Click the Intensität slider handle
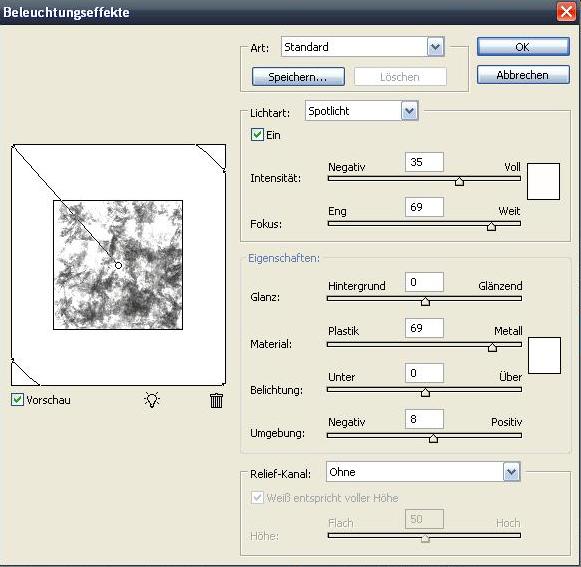This screenshot has height=567, width=581. (x=459, y=181)
